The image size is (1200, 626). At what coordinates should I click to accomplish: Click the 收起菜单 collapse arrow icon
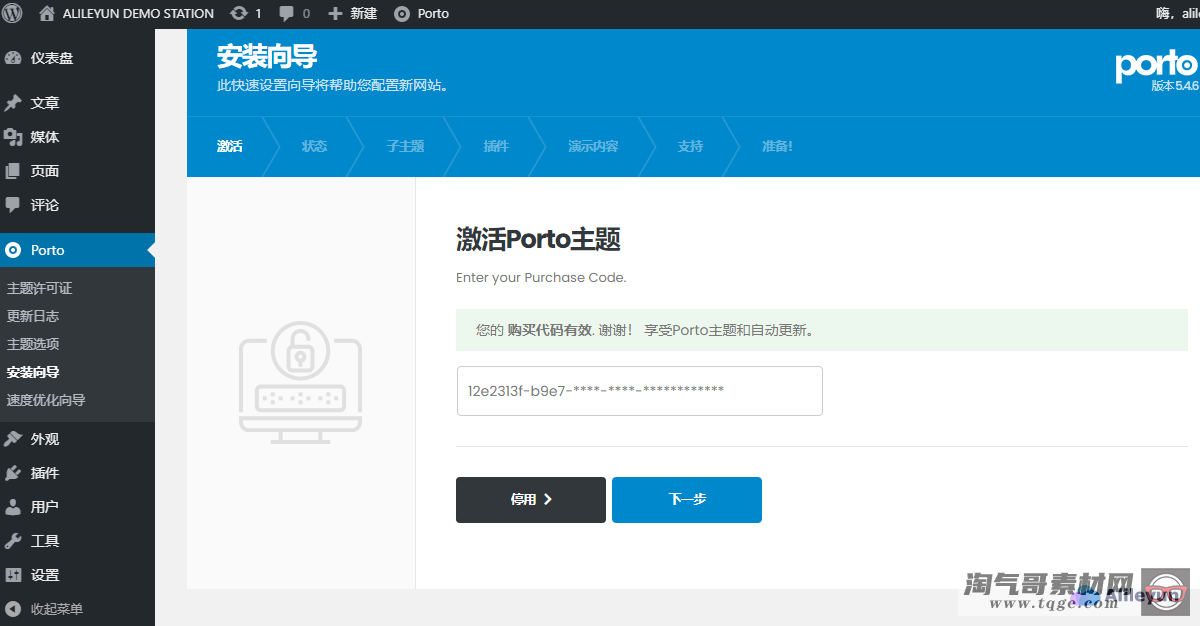[x=13, y=609]
